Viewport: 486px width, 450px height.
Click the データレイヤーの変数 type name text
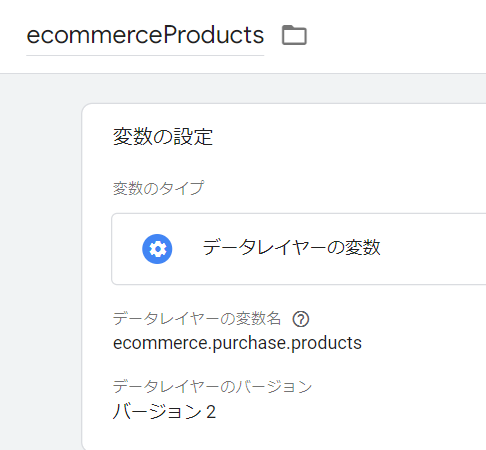[x=292, y=248]
